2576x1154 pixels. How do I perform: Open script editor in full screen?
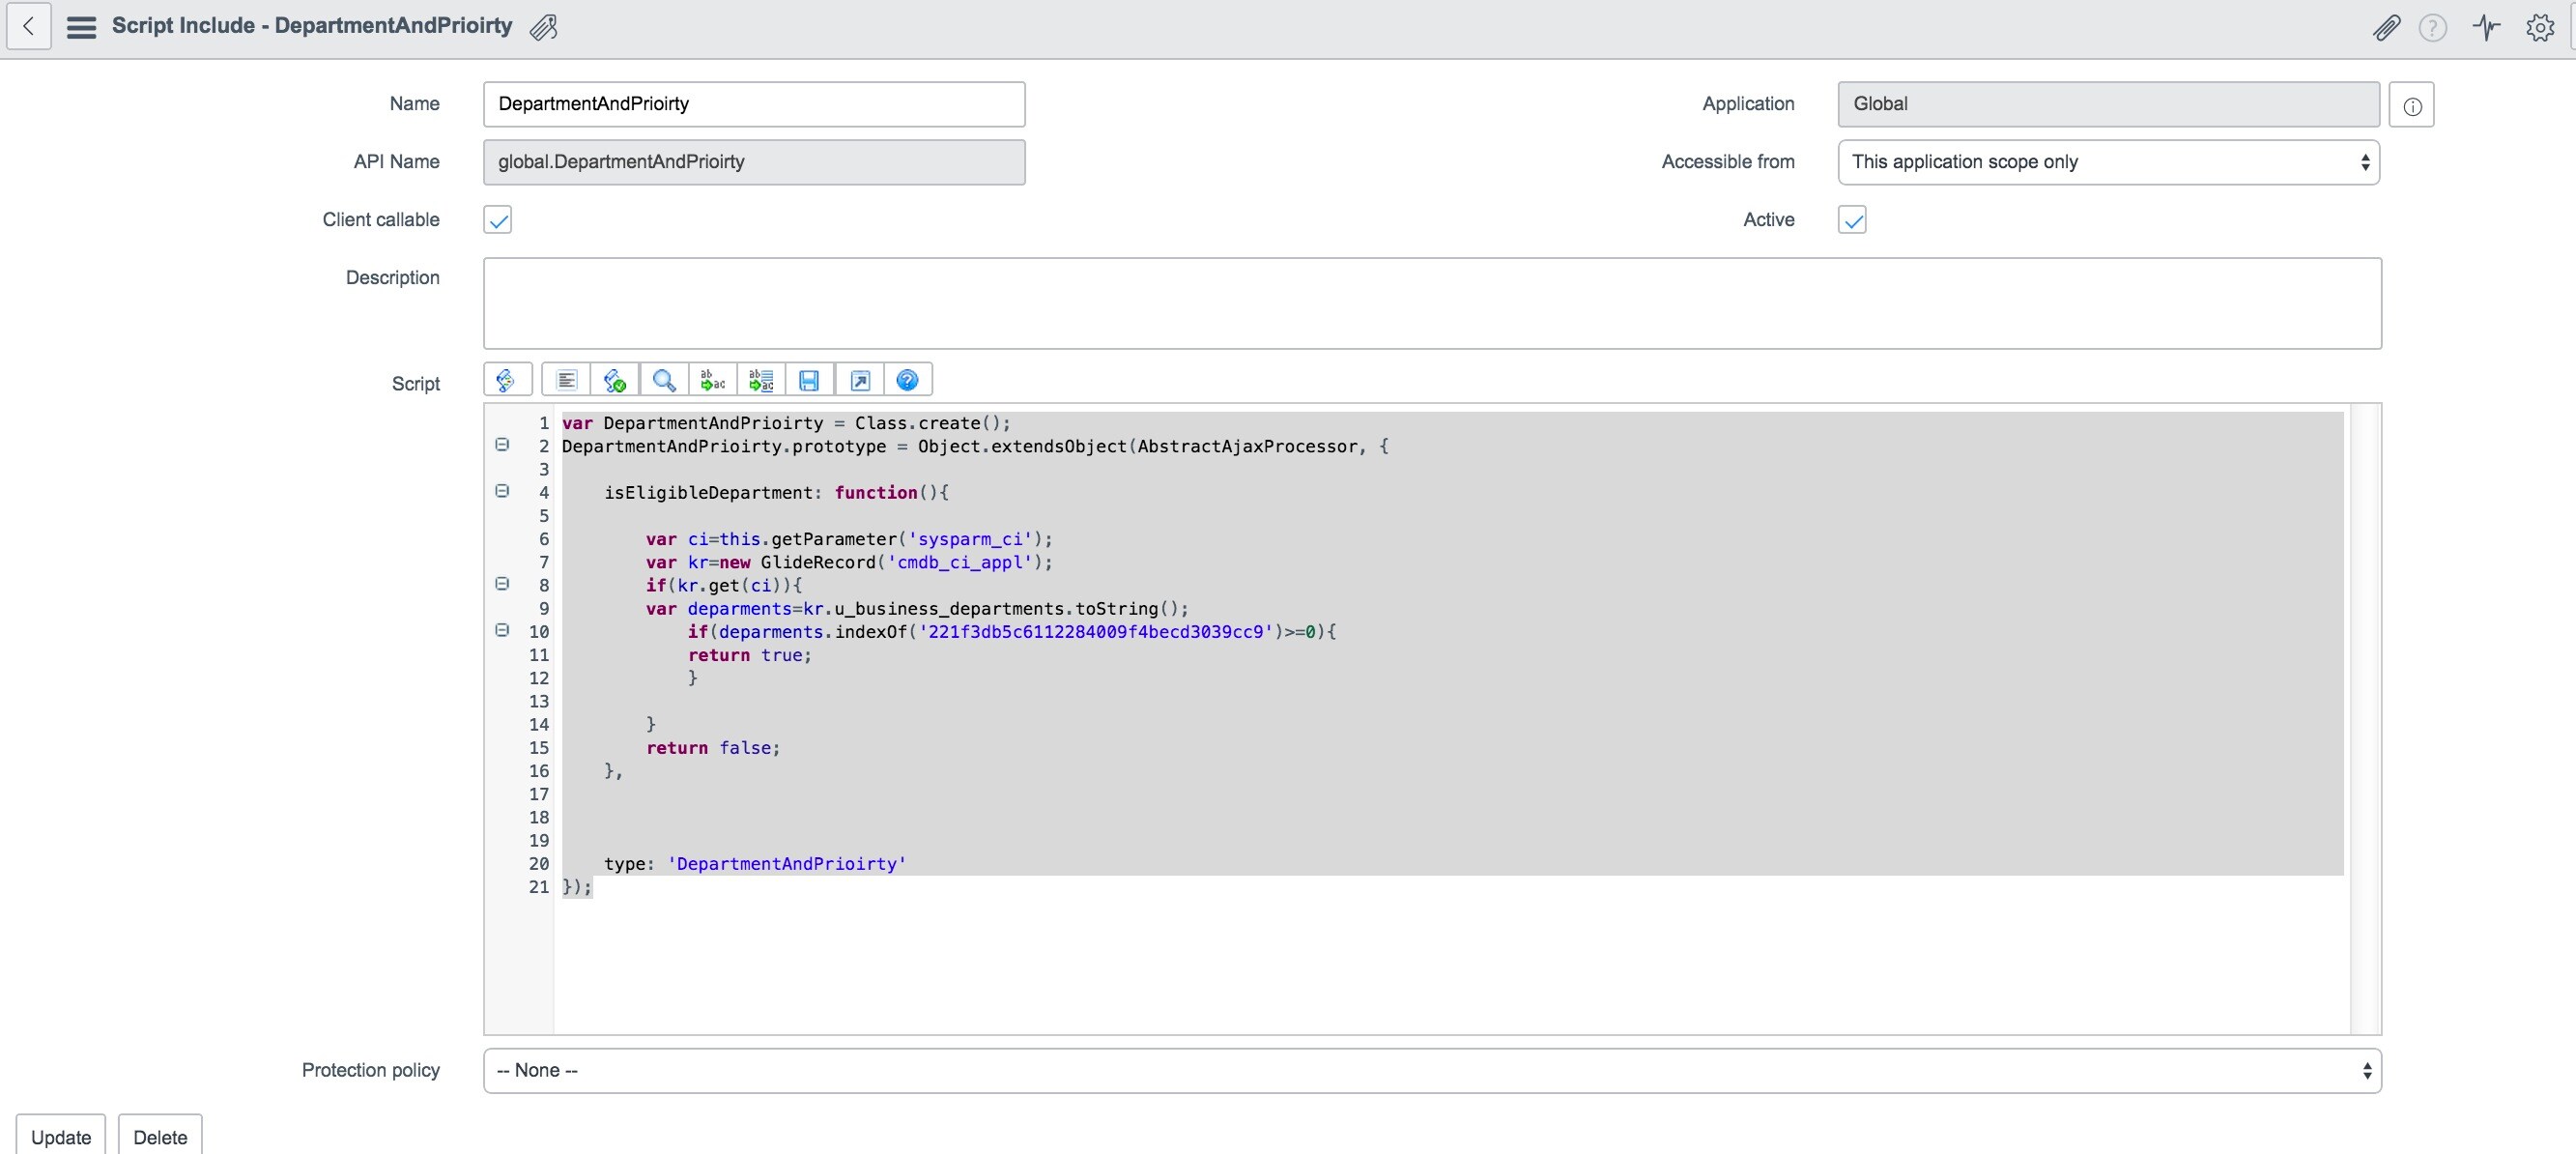859,380
